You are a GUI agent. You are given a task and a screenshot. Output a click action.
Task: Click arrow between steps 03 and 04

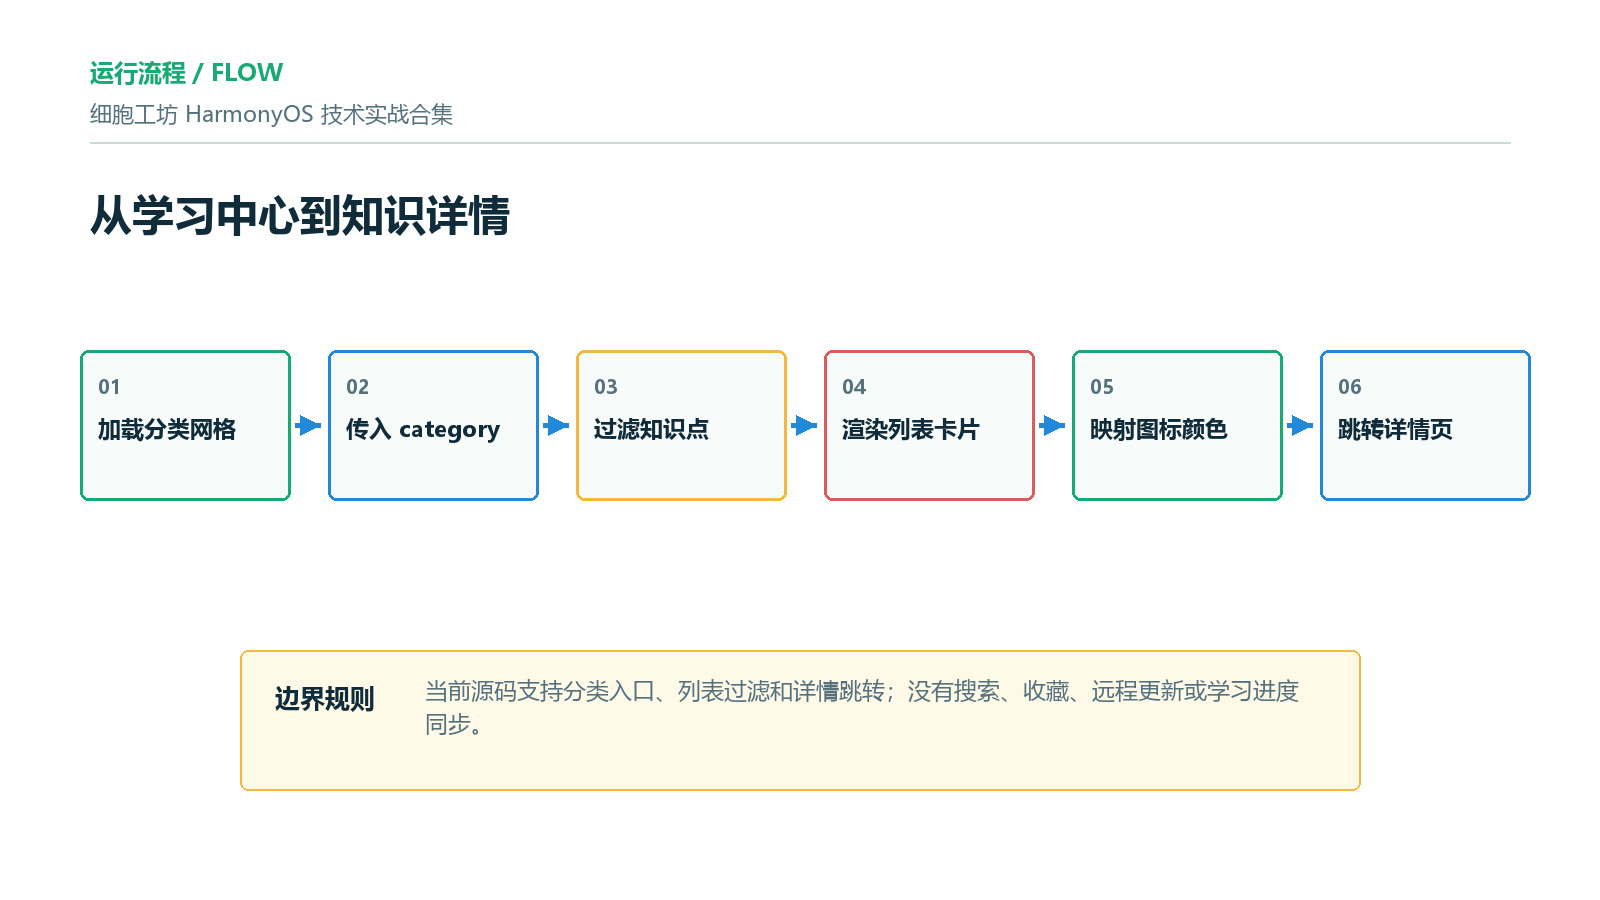tap(805, 426)
